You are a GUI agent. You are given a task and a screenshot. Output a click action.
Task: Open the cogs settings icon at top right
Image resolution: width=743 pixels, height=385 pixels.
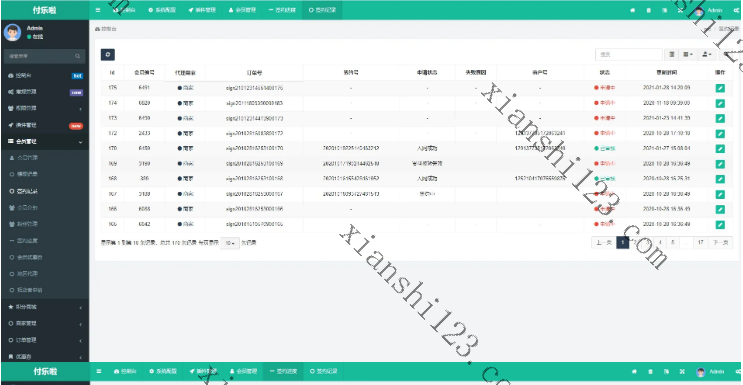tap(736, 10)
